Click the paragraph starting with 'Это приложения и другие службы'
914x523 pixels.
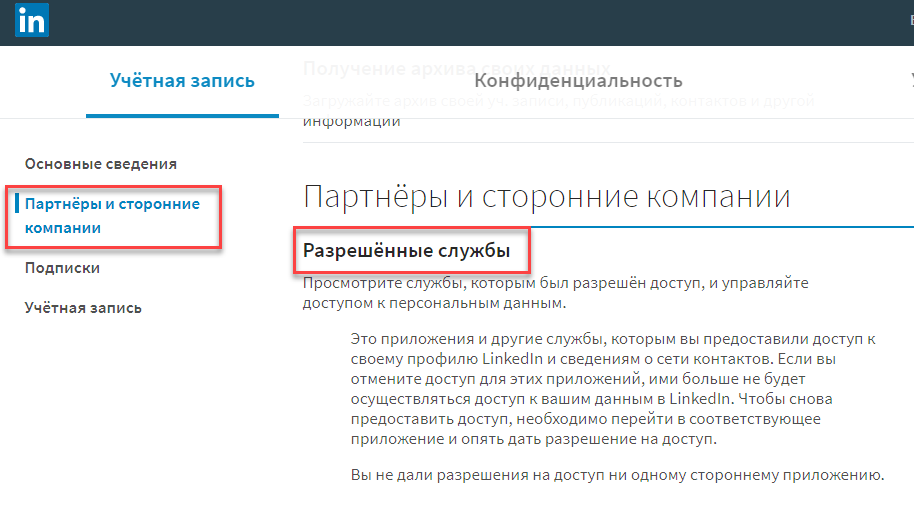click(x=613, y=389)
